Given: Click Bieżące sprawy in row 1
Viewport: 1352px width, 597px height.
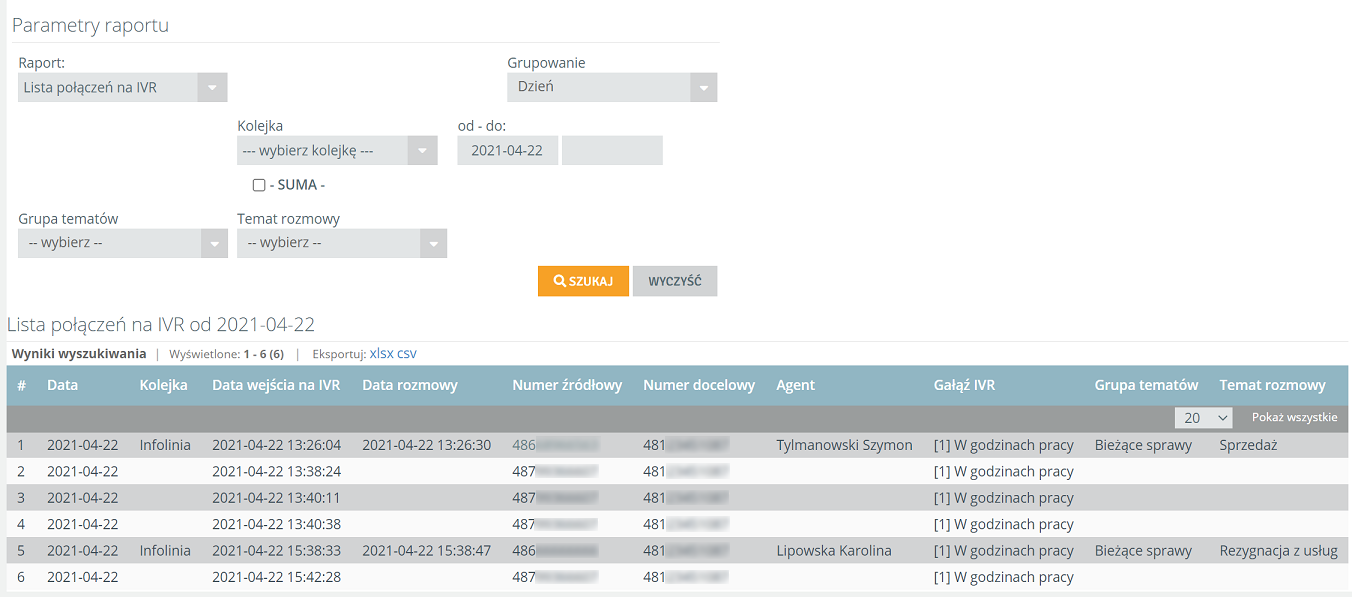Looking at the screenshot, I should 1143,445.
